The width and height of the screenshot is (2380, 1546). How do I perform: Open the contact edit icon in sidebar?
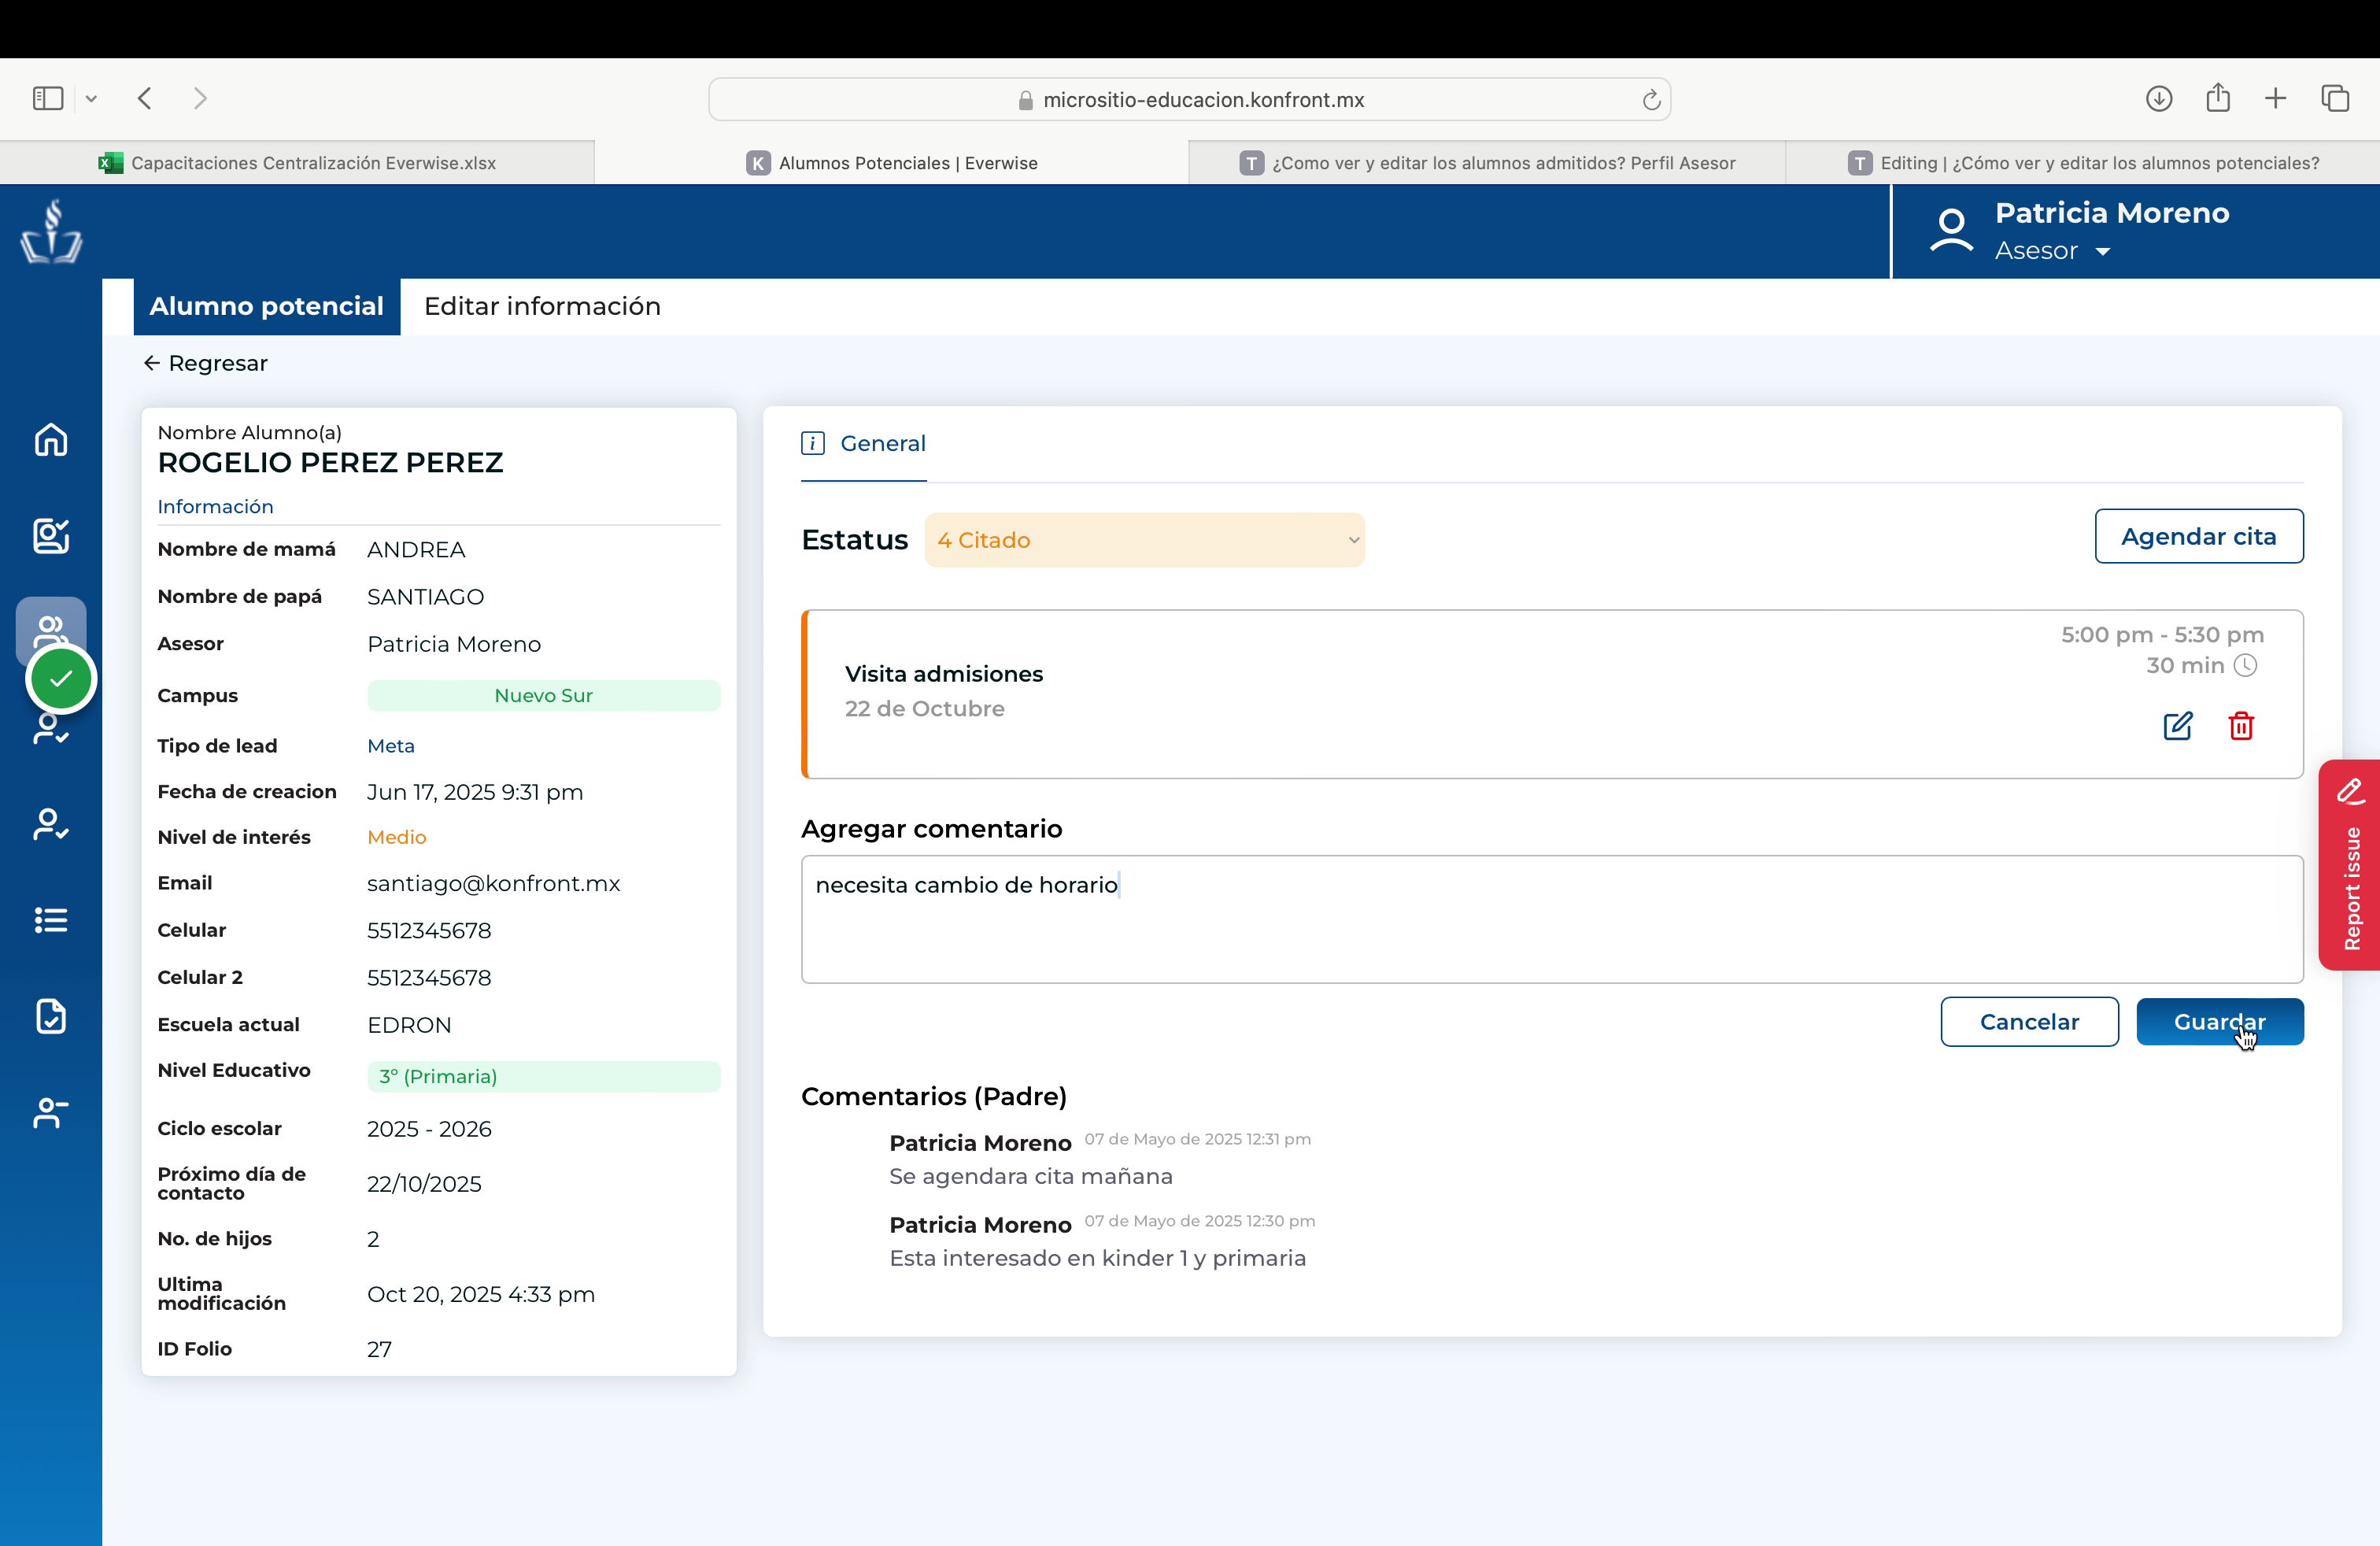pos(51,535)
